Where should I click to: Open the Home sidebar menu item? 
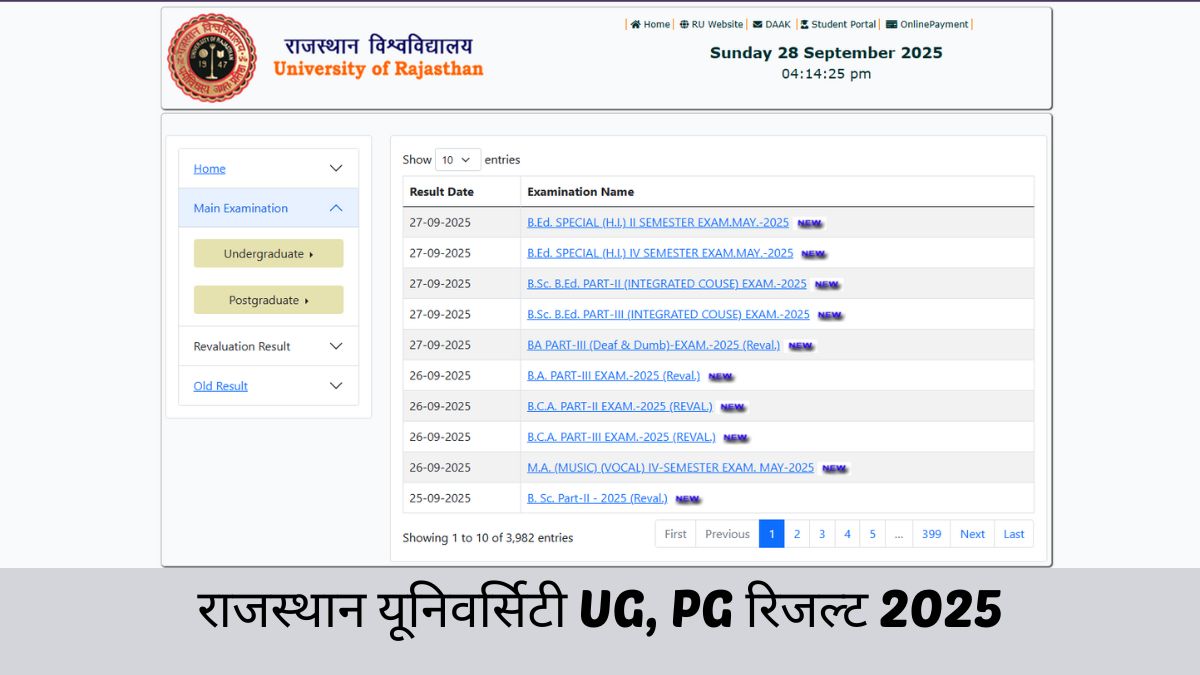click(x=209, y=168)
